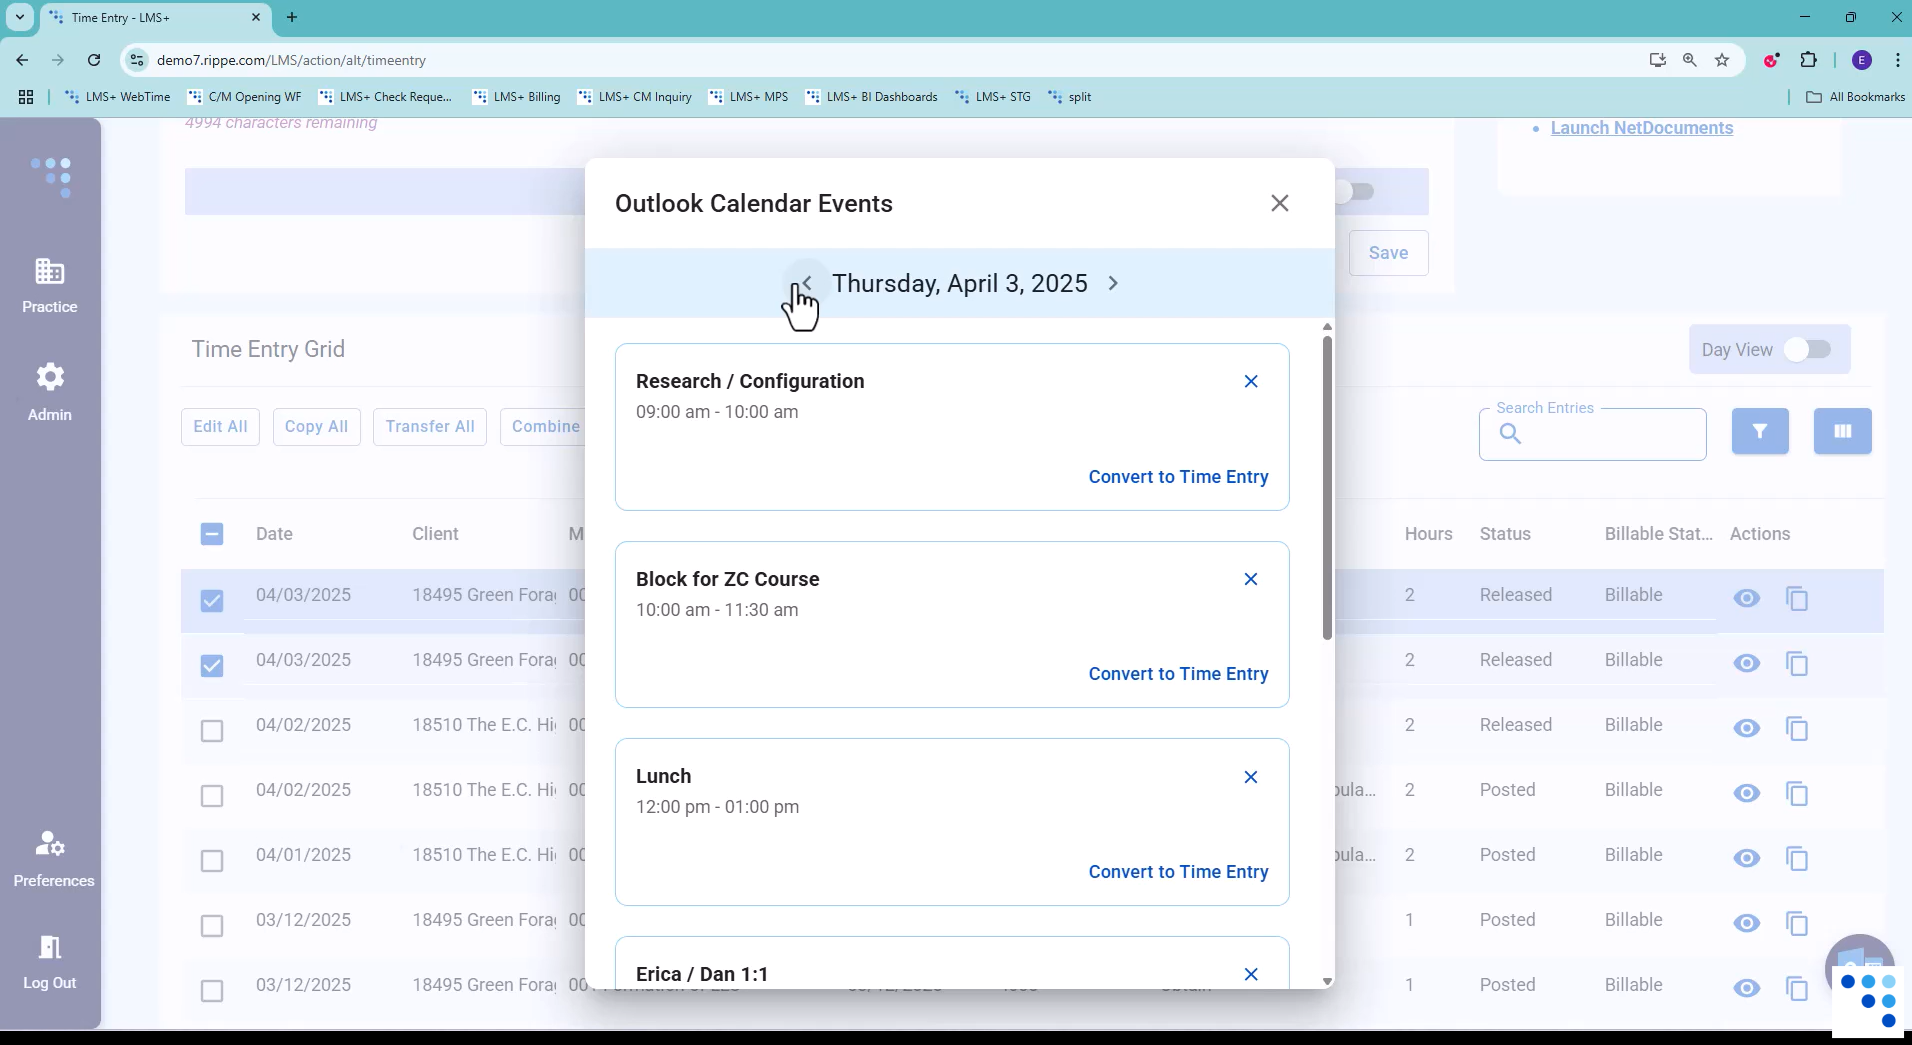Open LMS+ Billing bookmark
The width and height of the screenshot is (1912, 1045).
(x=516, y=97)
